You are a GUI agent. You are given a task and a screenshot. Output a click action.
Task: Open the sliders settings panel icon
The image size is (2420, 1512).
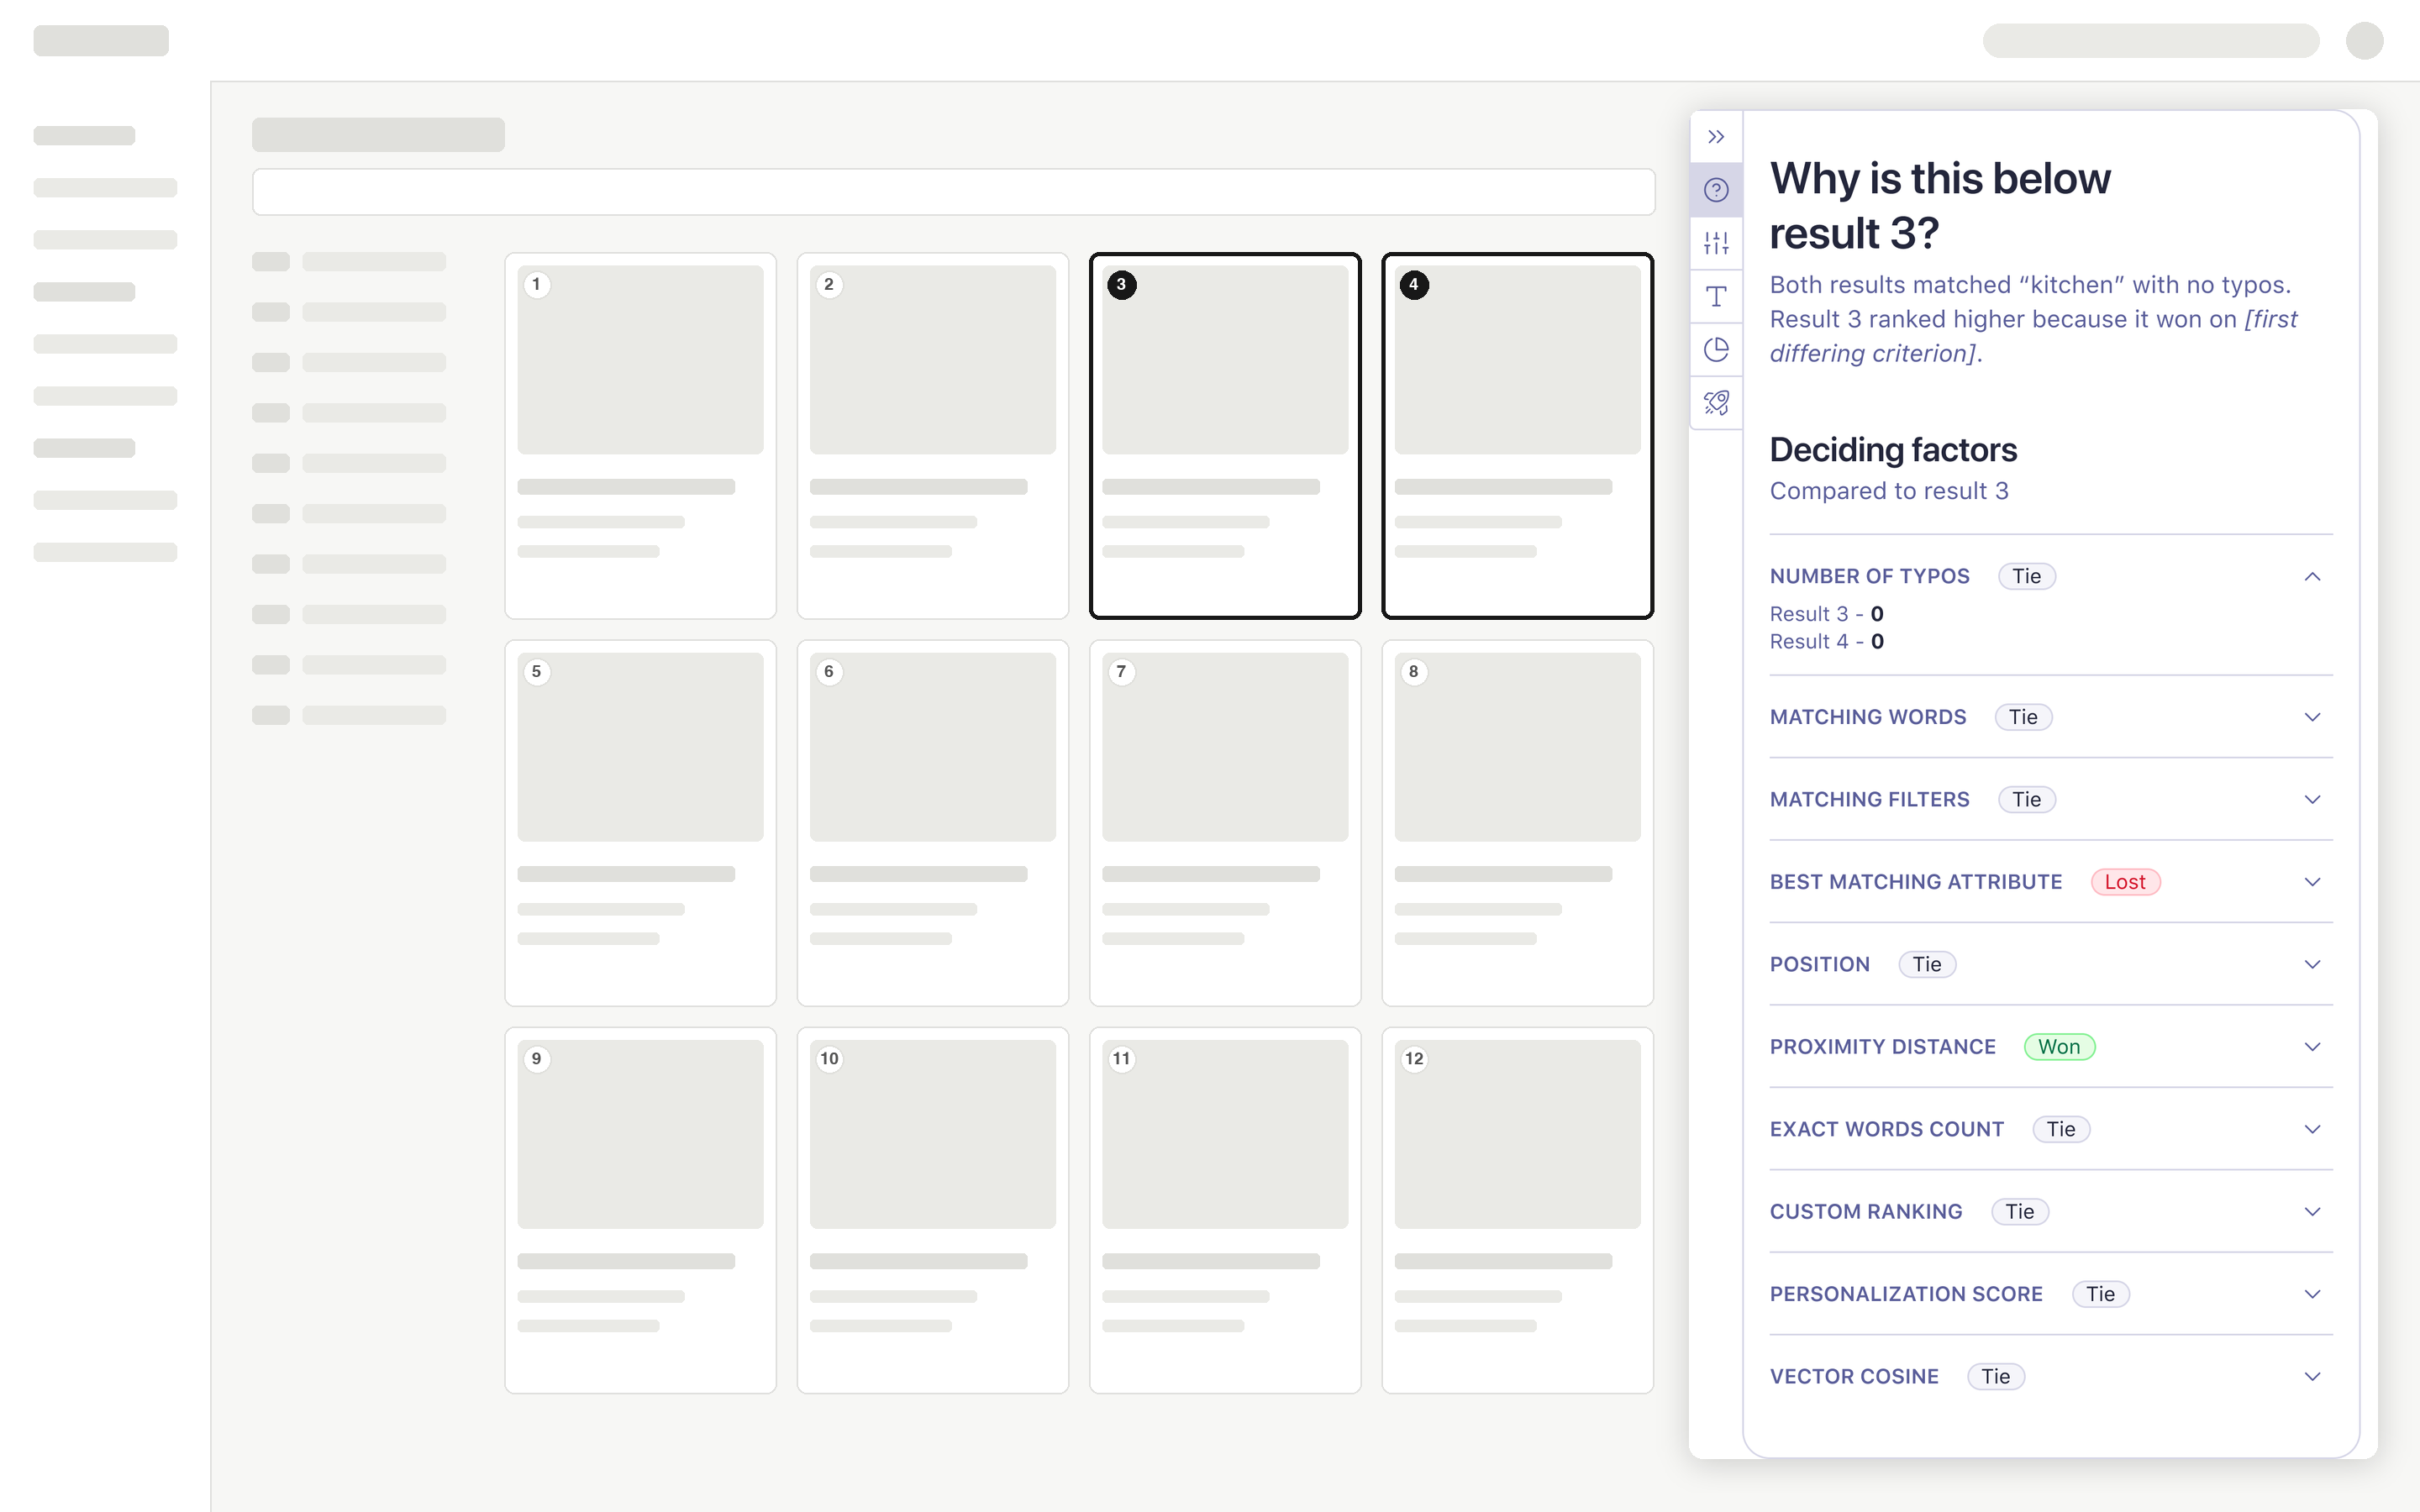click(x=1716, y=243)
